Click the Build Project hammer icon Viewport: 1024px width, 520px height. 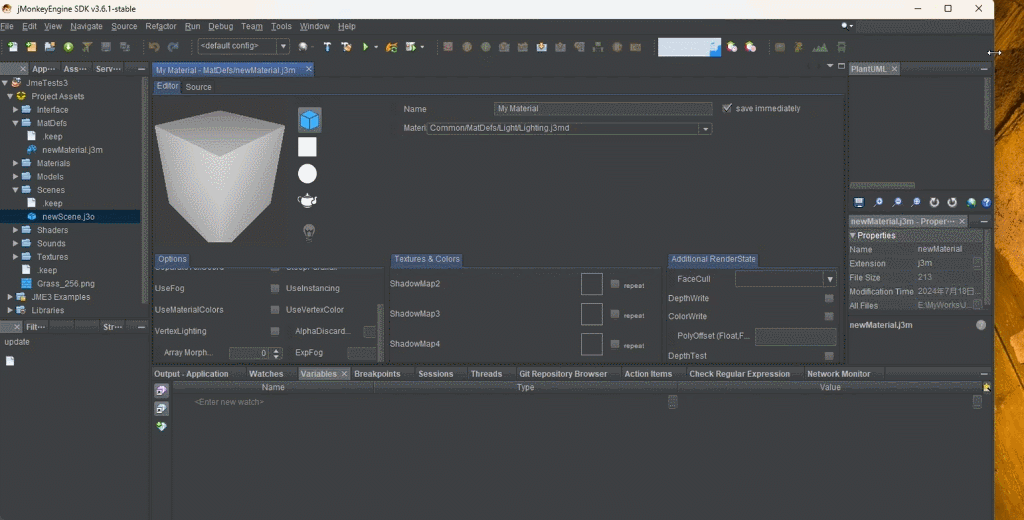coord(327,47)
